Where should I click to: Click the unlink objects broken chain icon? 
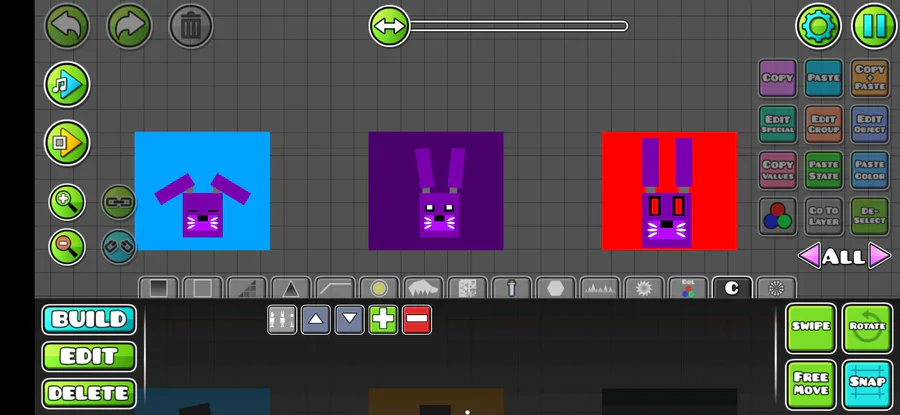119,247
